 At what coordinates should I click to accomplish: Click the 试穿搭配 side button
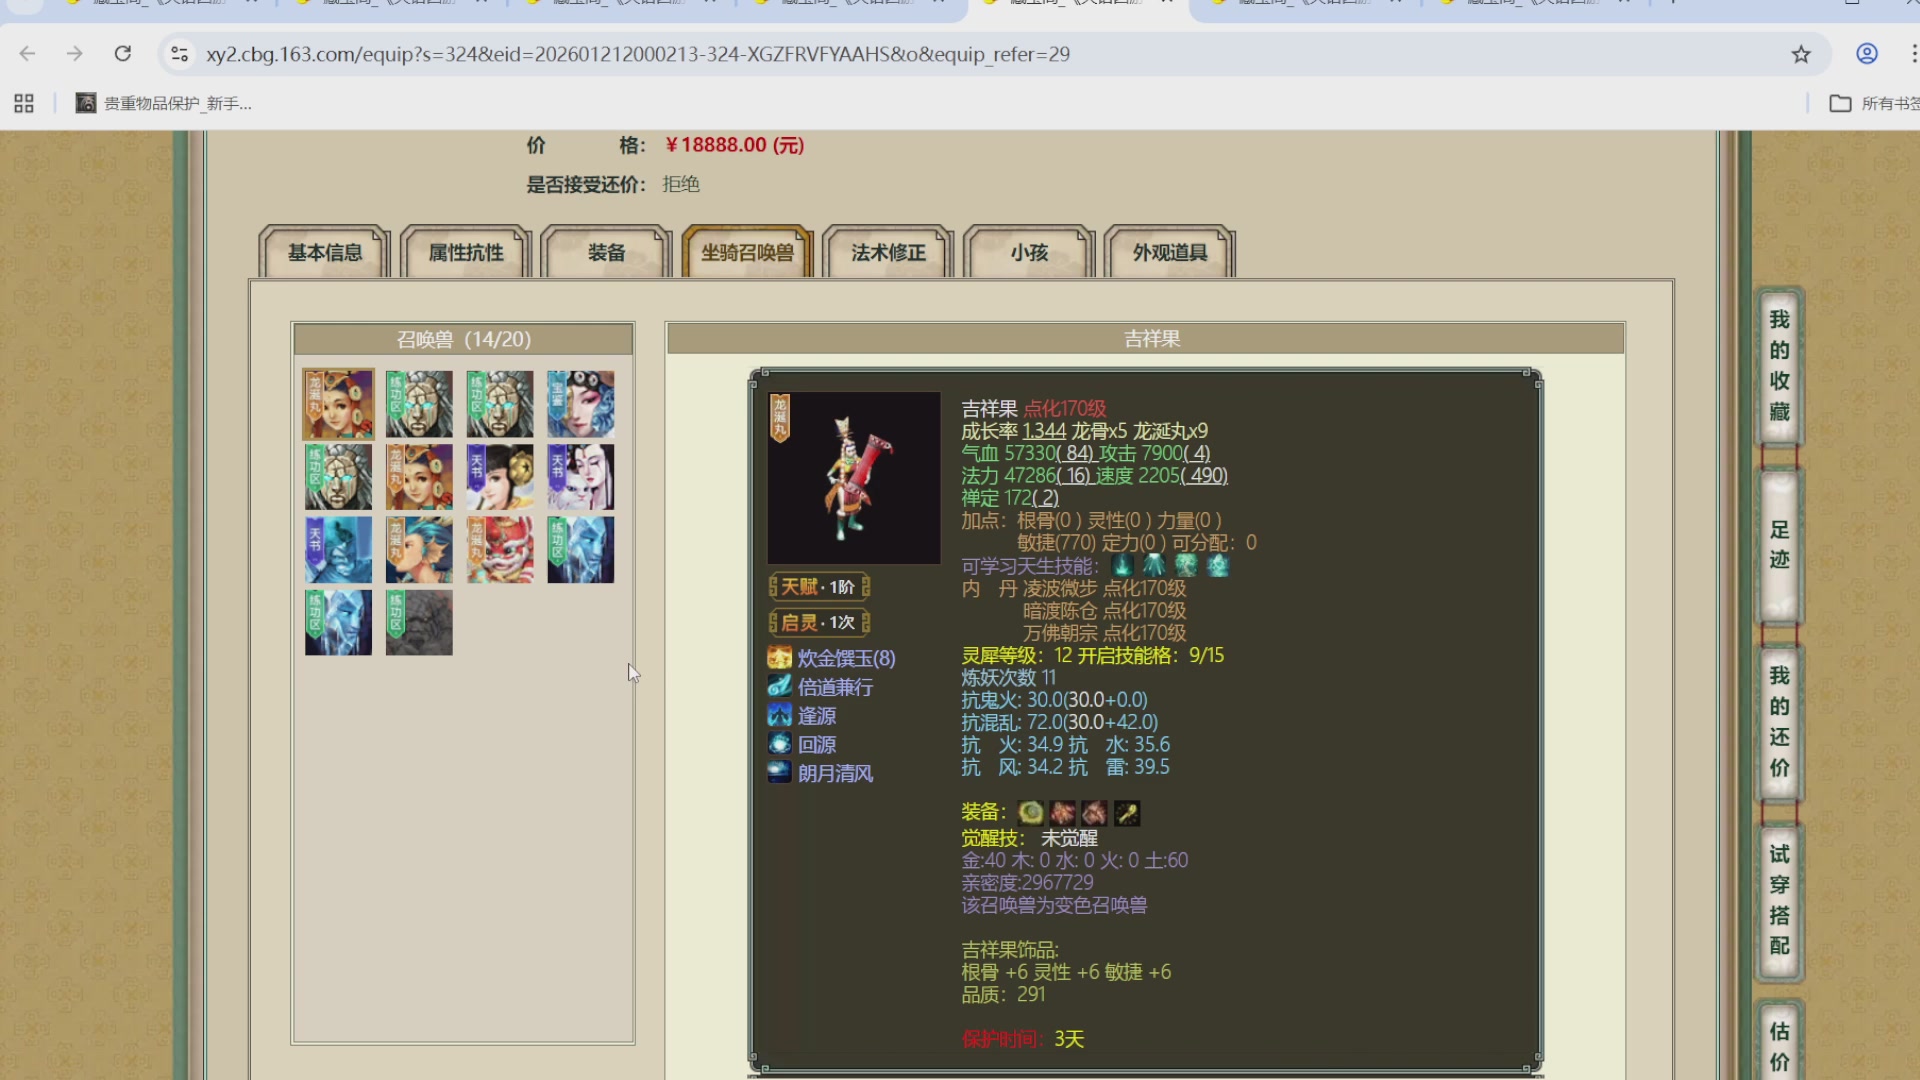(x=1779, y=900)
